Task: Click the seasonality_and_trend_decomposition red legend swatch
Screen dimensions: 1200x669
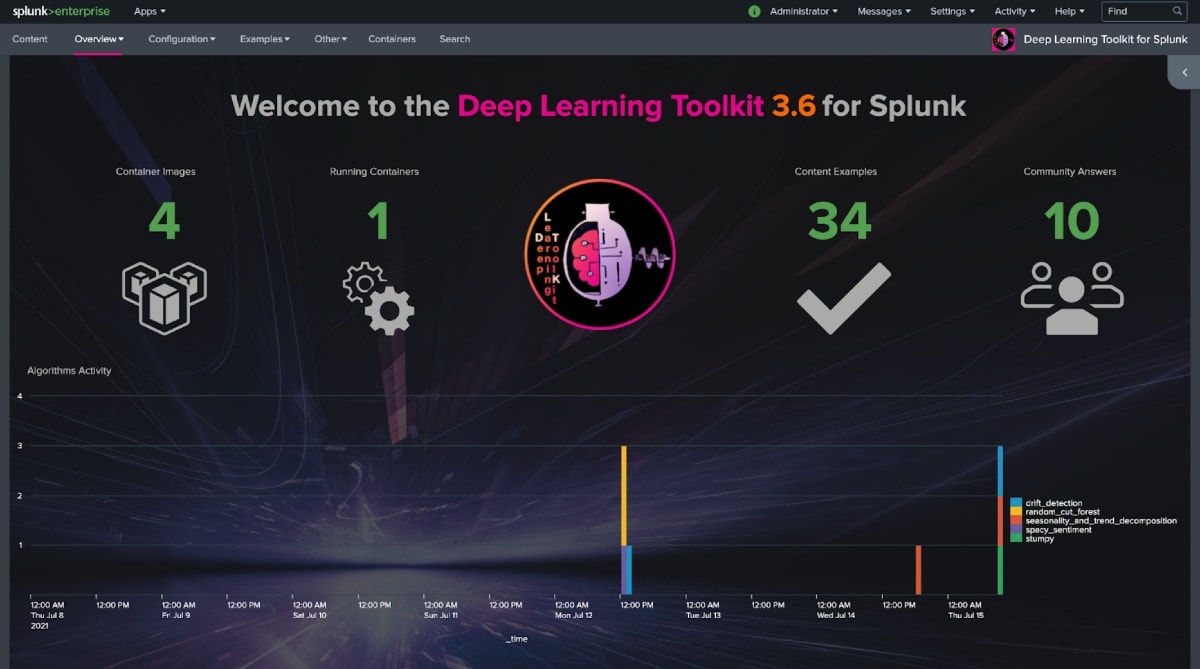Action: point(1016,521)
